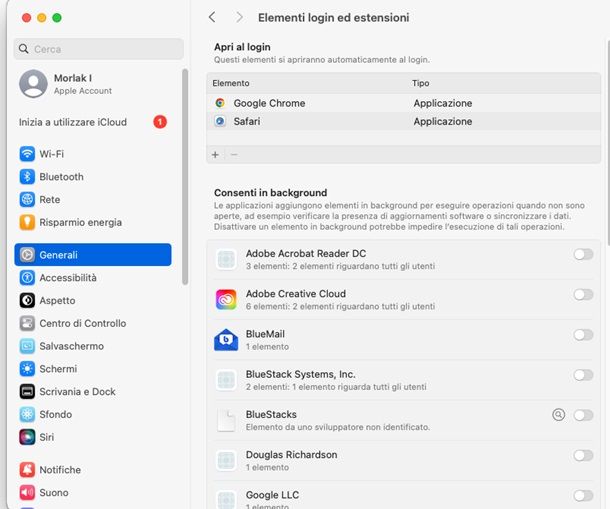Enable Adobe Acrobat Reader DC background toggle
This screenshot has height=509, width=610.
pos(583,254)
